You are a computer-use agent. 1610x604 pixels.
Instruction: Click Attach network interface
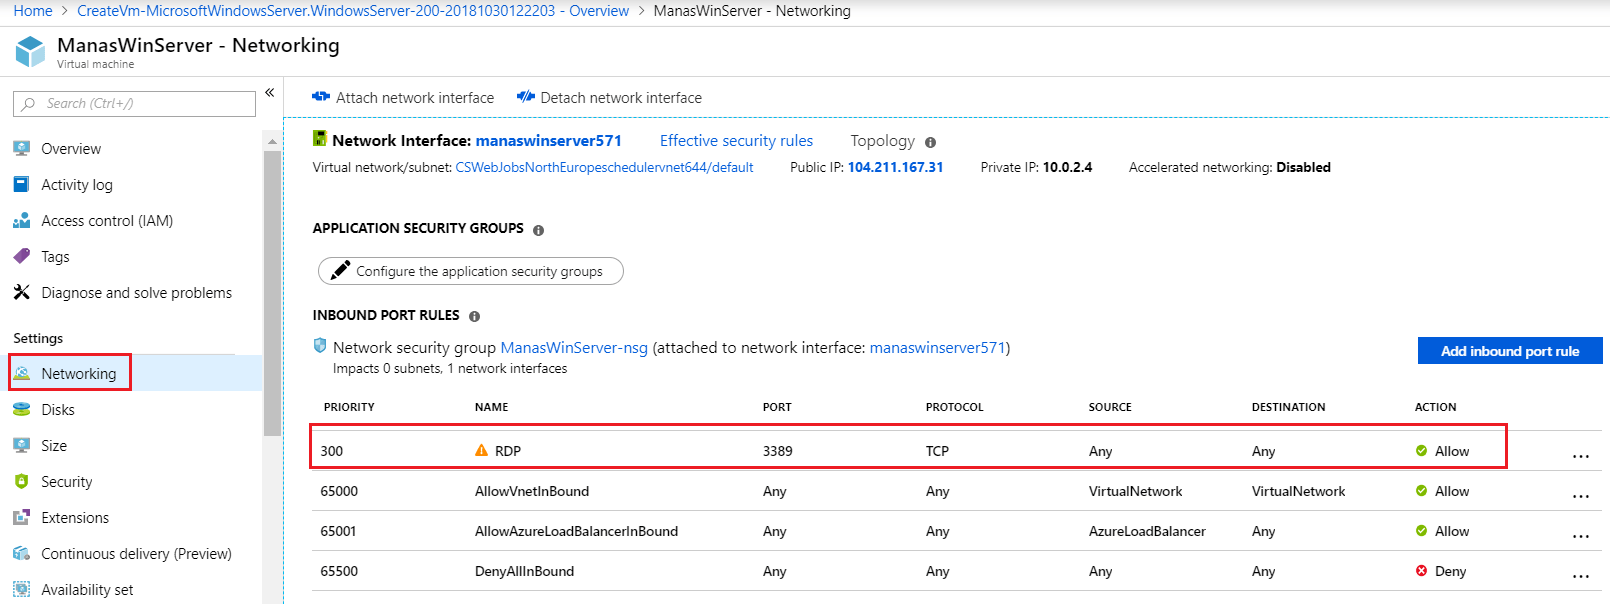403,98
